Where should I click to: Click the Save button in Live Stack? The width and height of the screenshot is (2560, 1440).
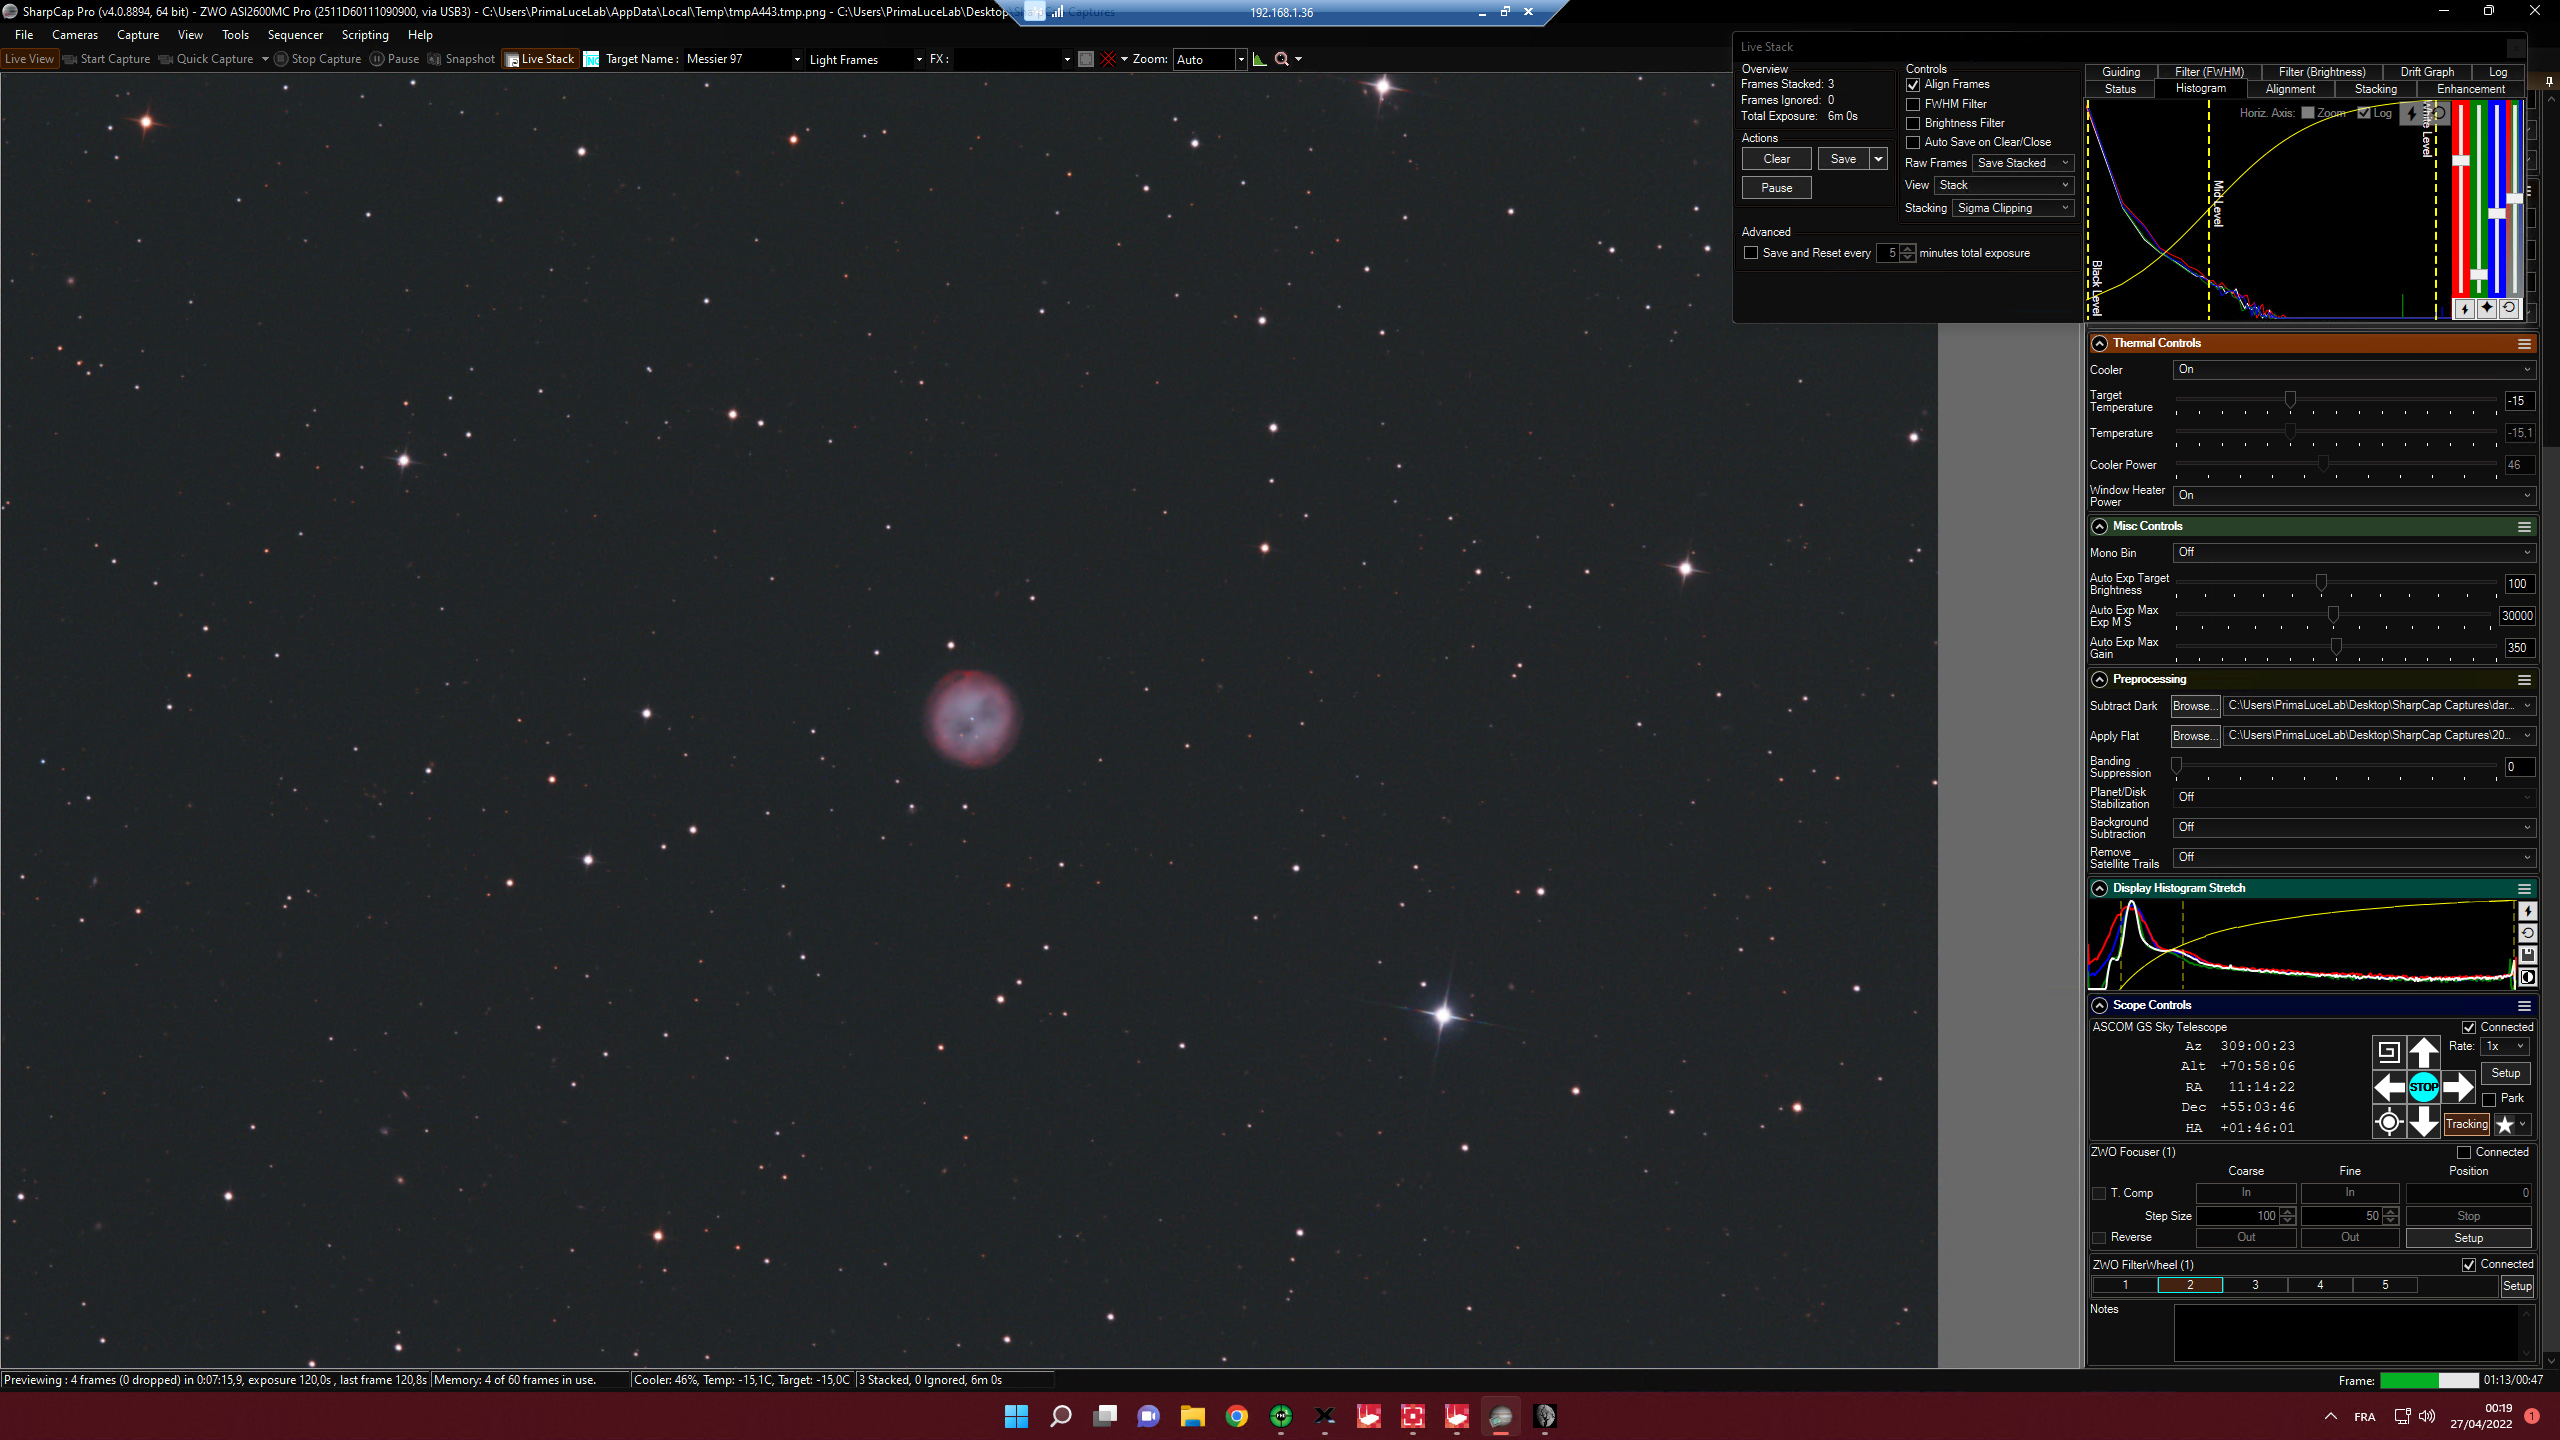[1843, 159]
